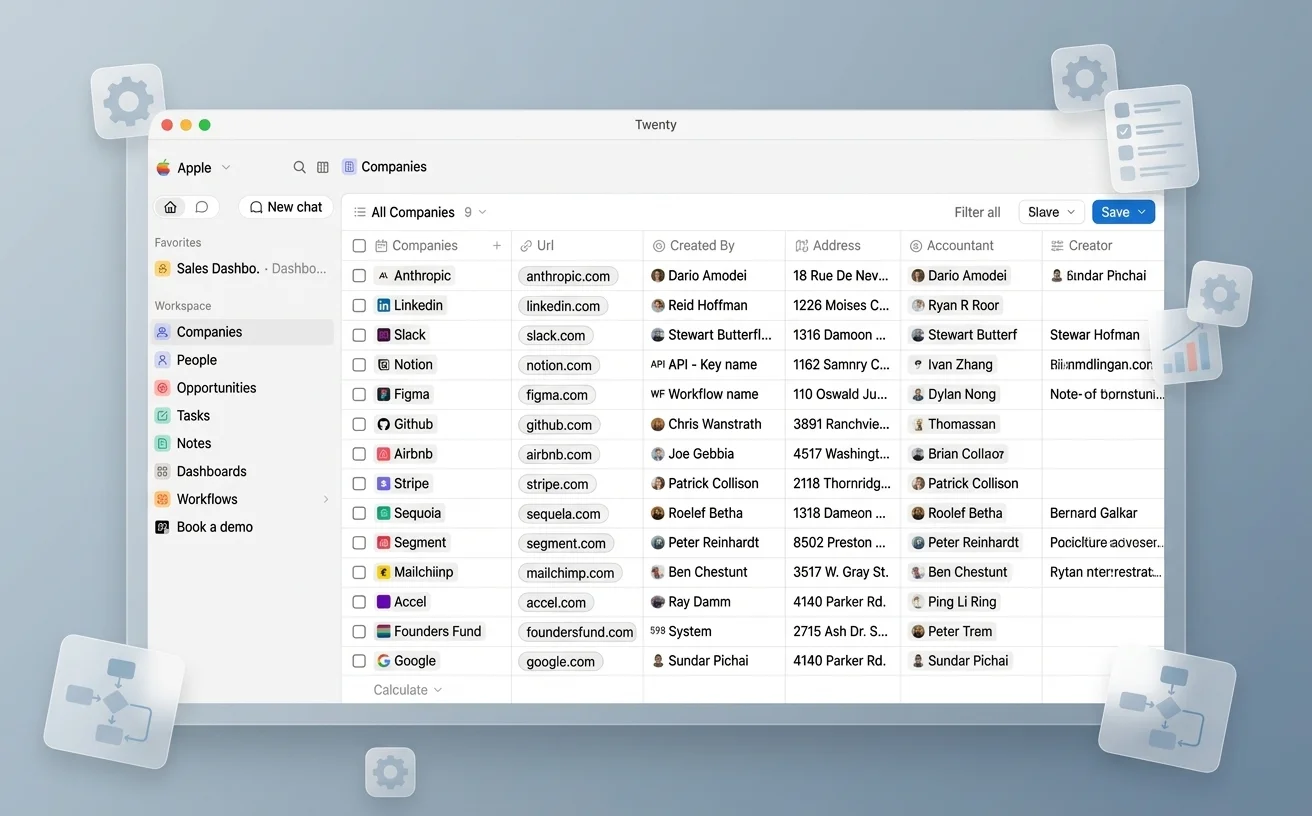Open the search icon in the top bar

pyautogui.click(x=299, y=167)
